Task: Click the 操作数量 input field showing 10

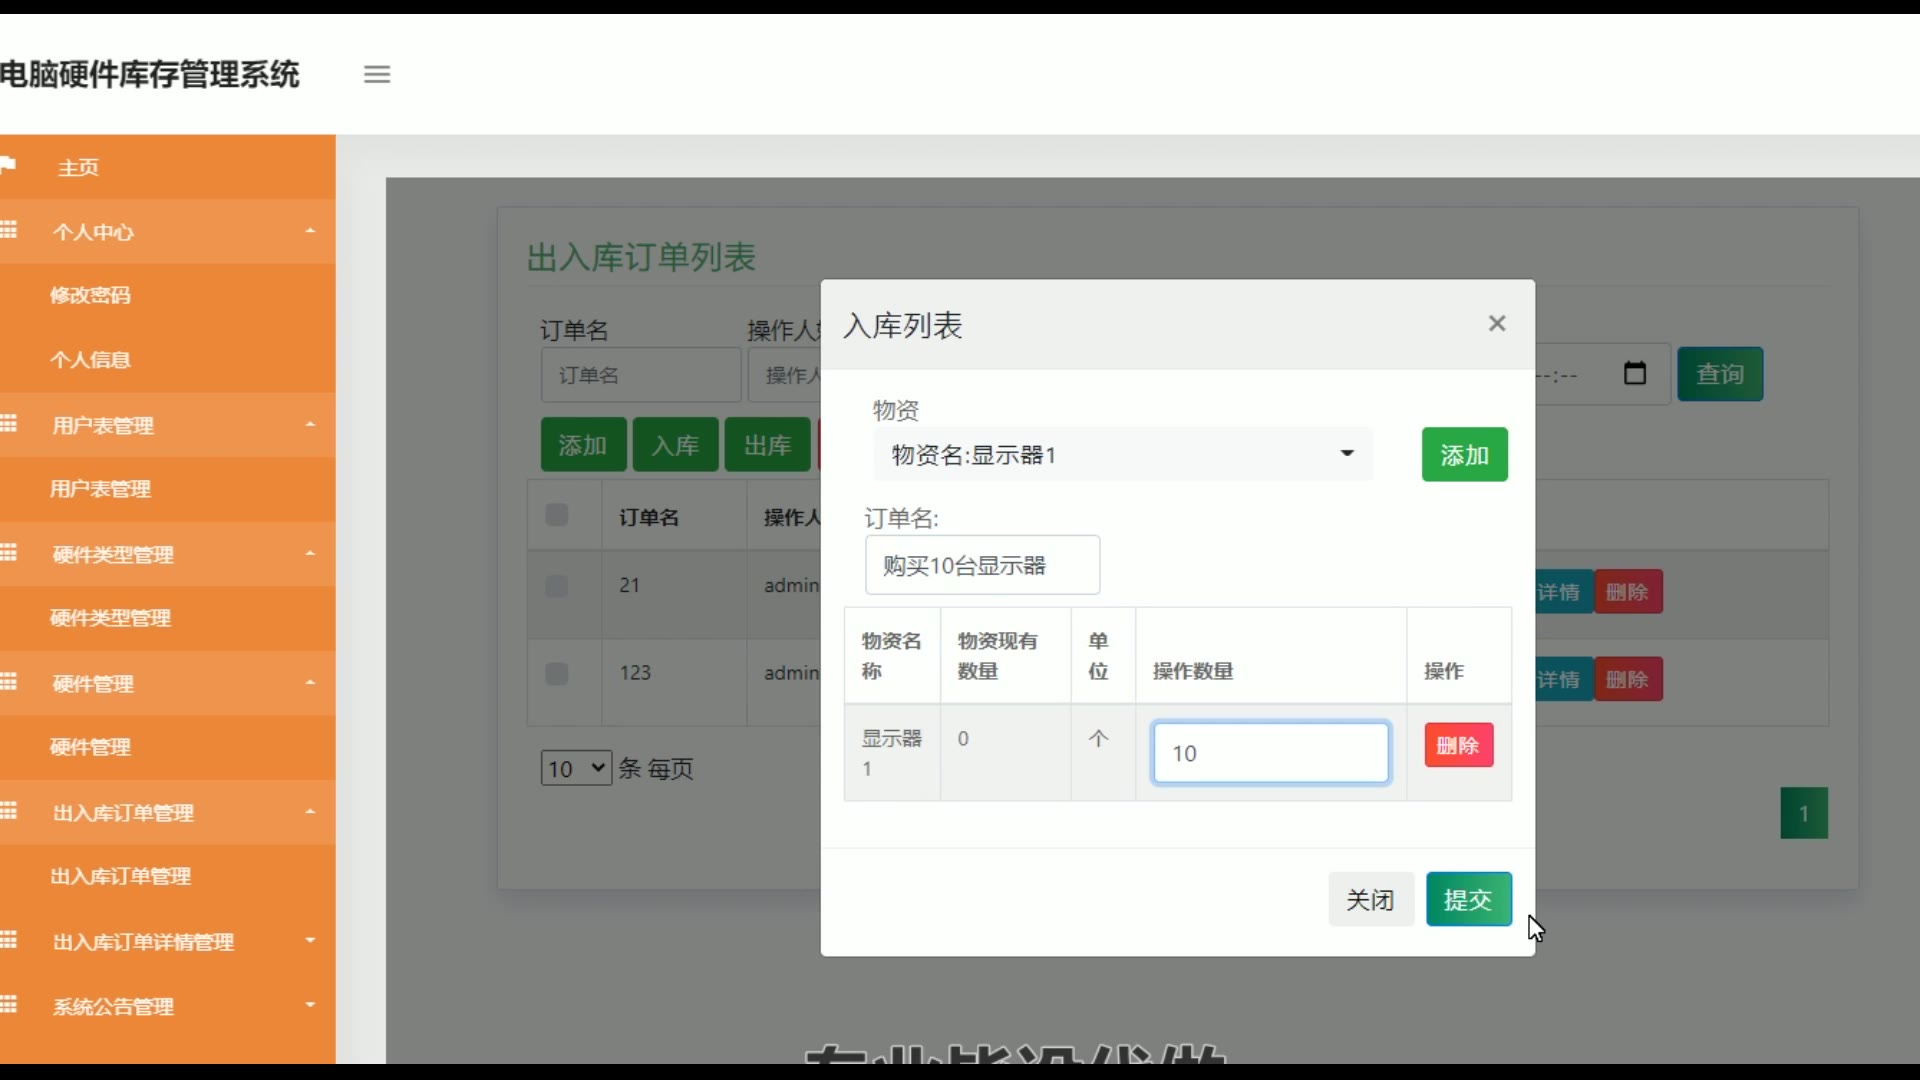Action: 1270,753
